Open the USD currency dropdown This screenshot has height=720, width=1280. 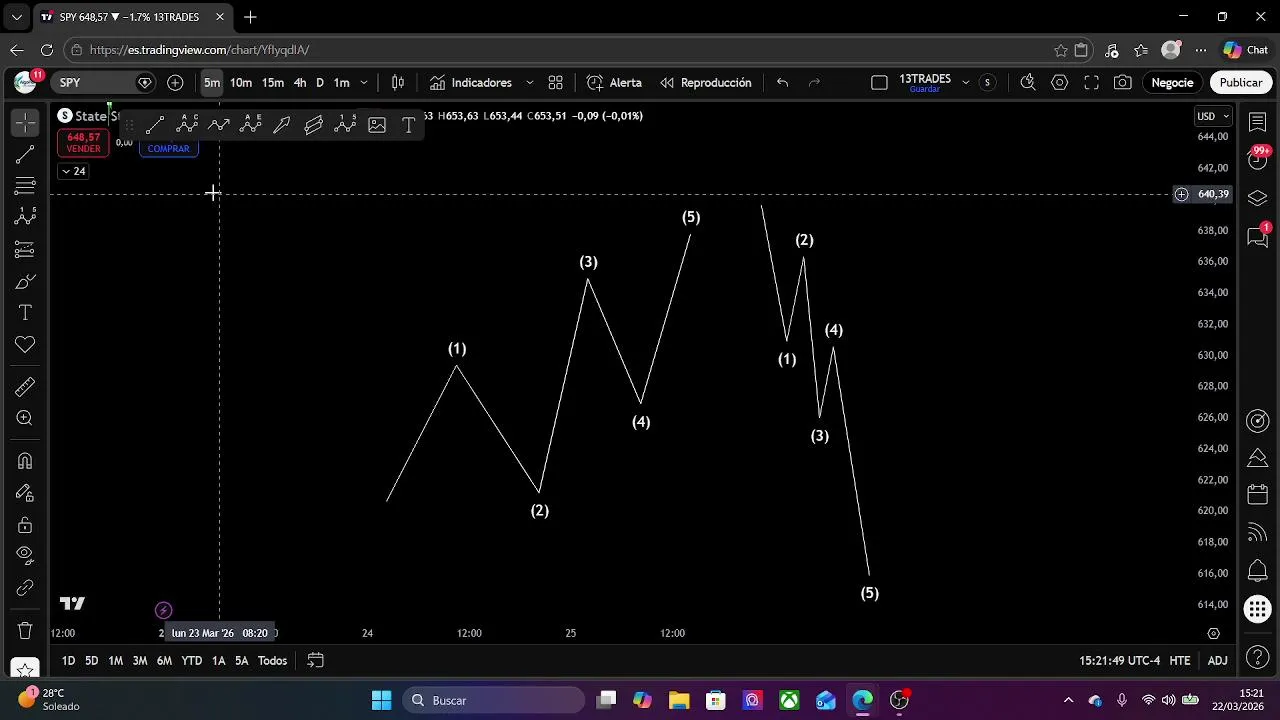coord(1213,116)
